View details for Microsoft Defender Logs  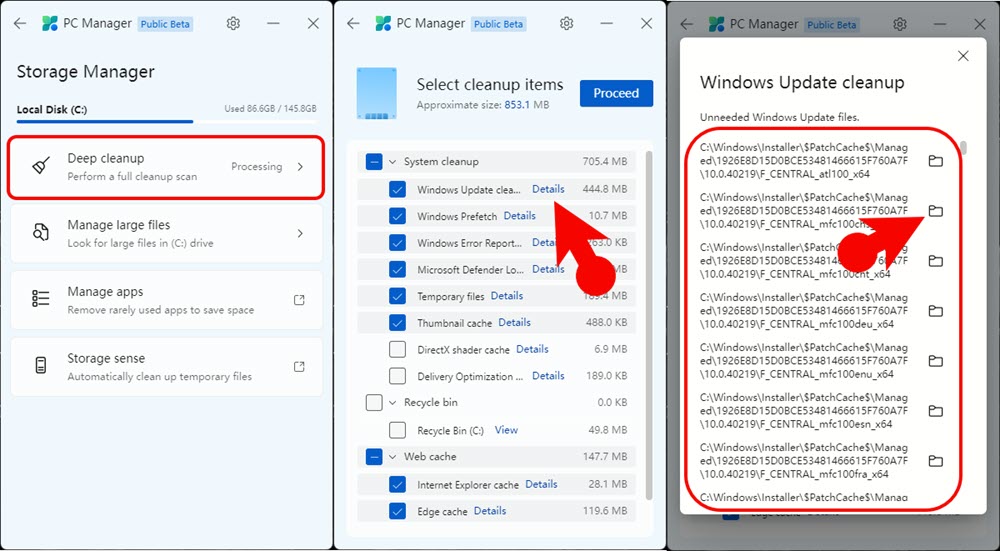(x=548, y=269)
